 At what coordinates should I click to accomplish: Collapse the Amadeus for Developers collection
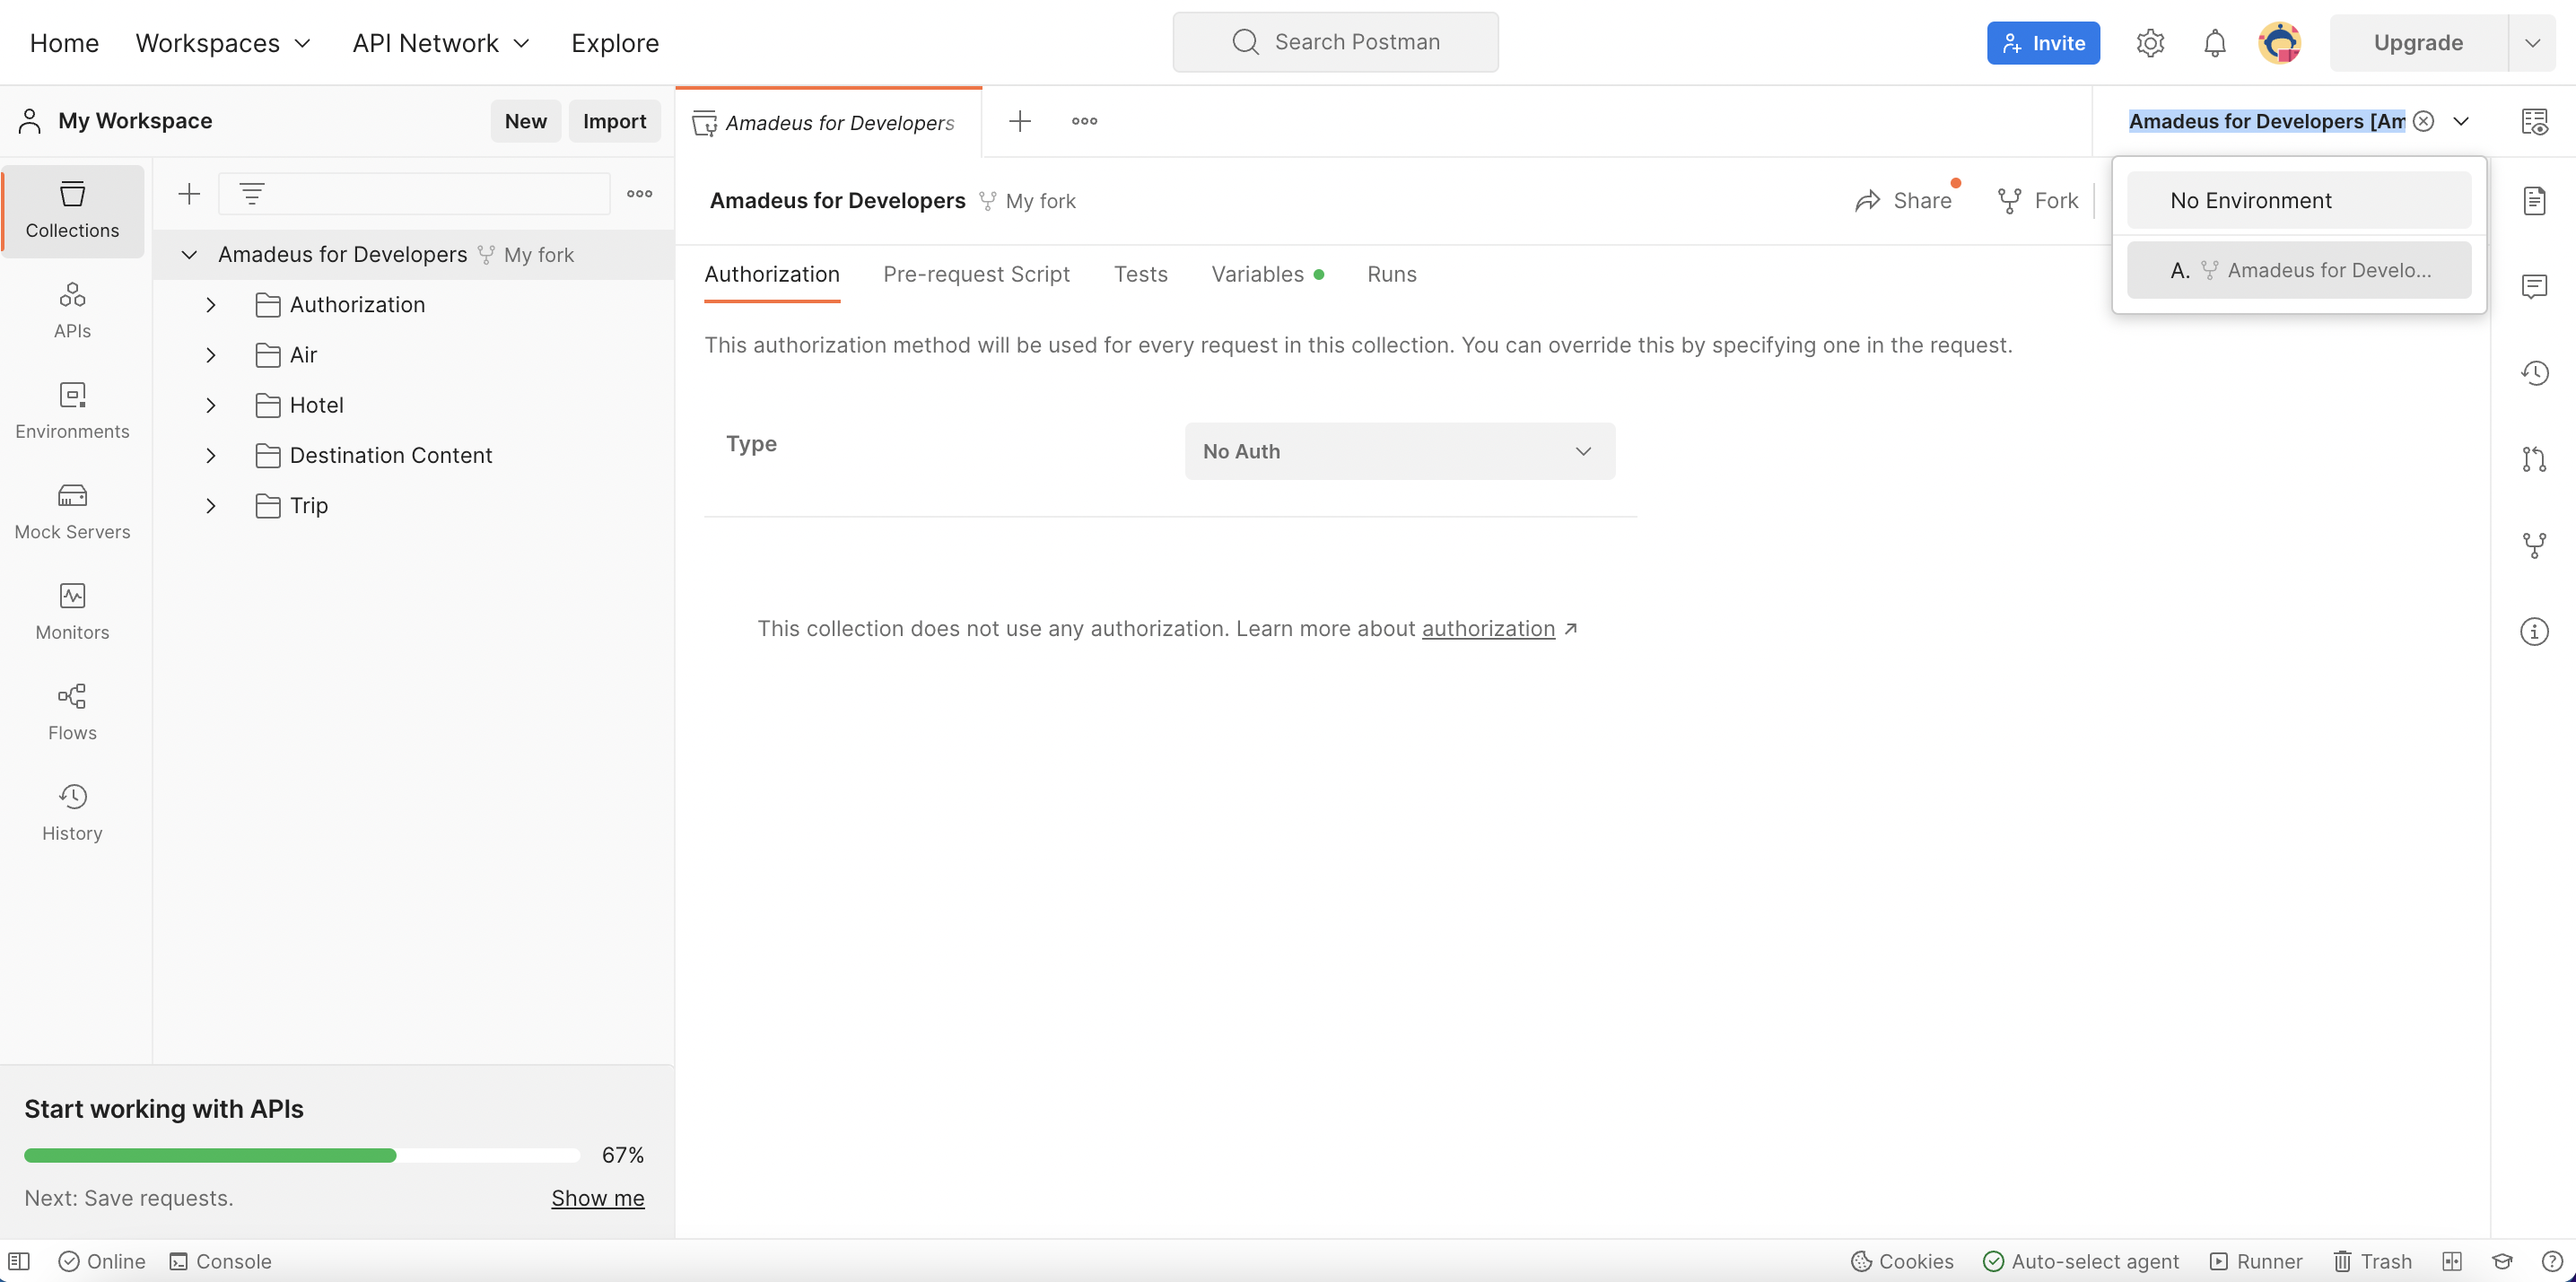click(189, 255)
